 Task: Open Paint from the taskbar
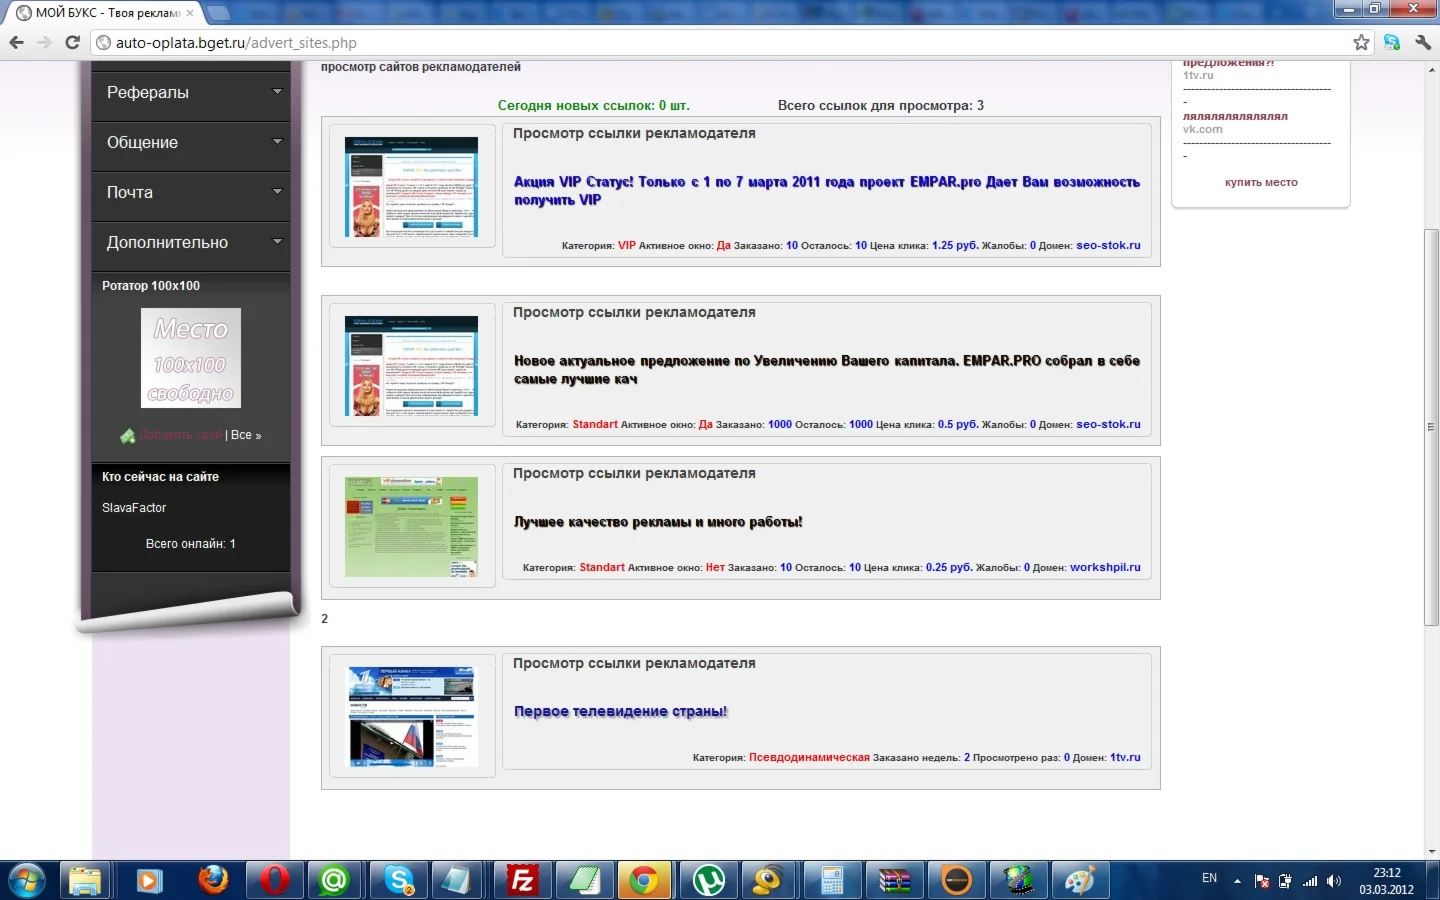[1081, 881]
